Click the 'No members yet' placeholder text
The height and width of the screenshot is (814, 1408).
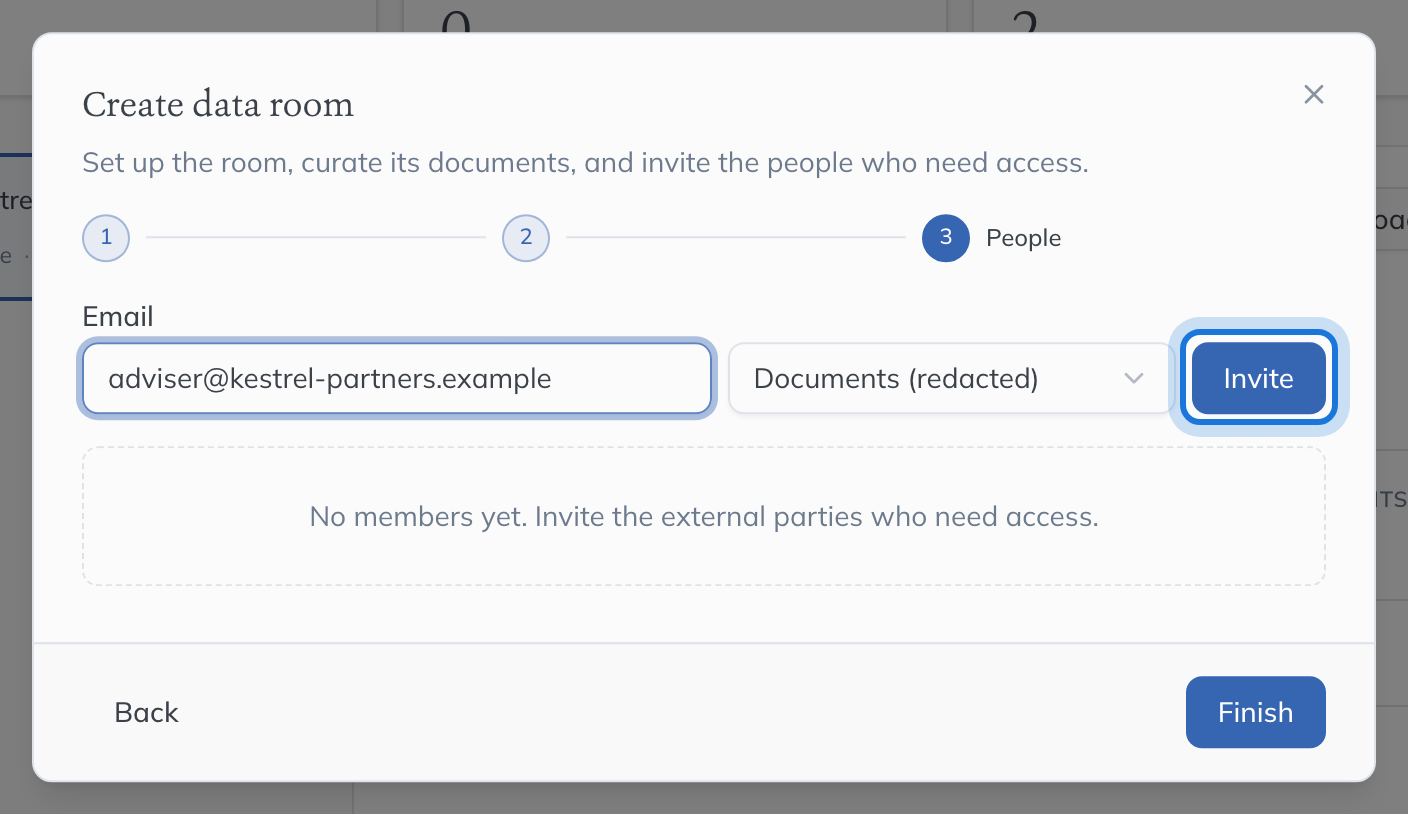coord(704,516)
